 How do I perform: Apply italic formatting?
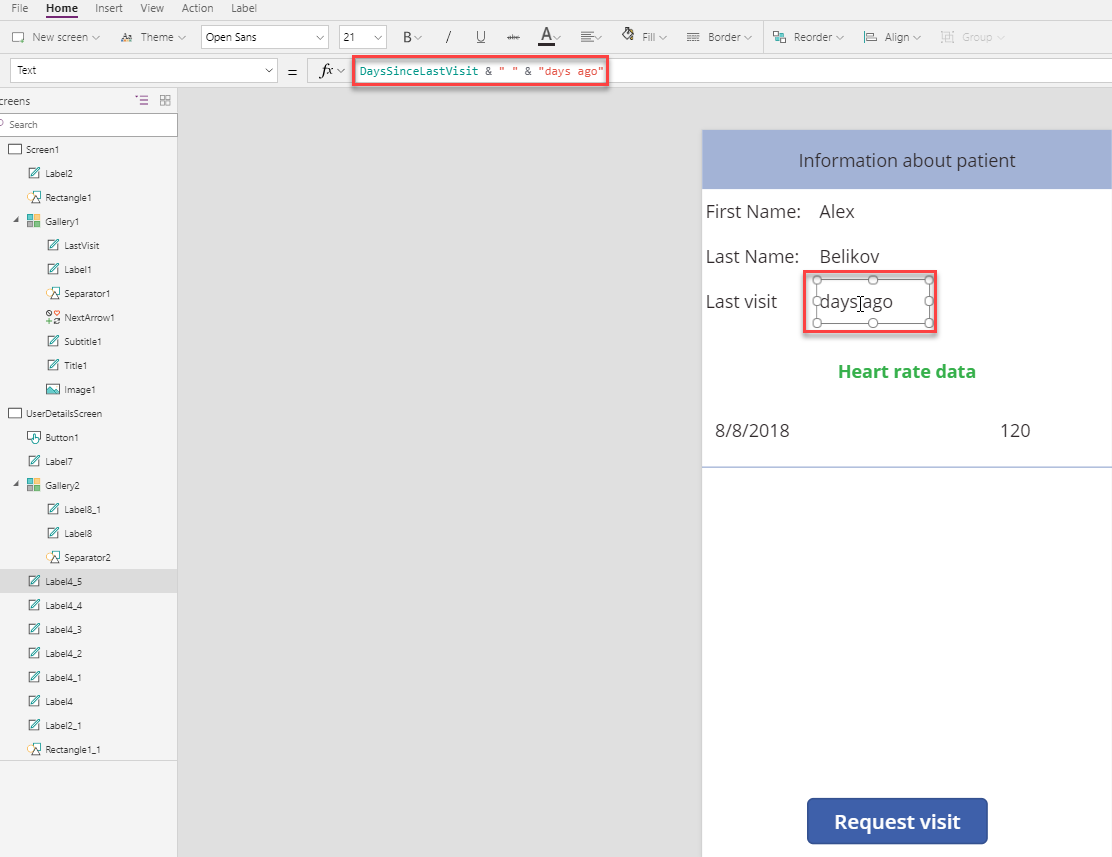447,38
